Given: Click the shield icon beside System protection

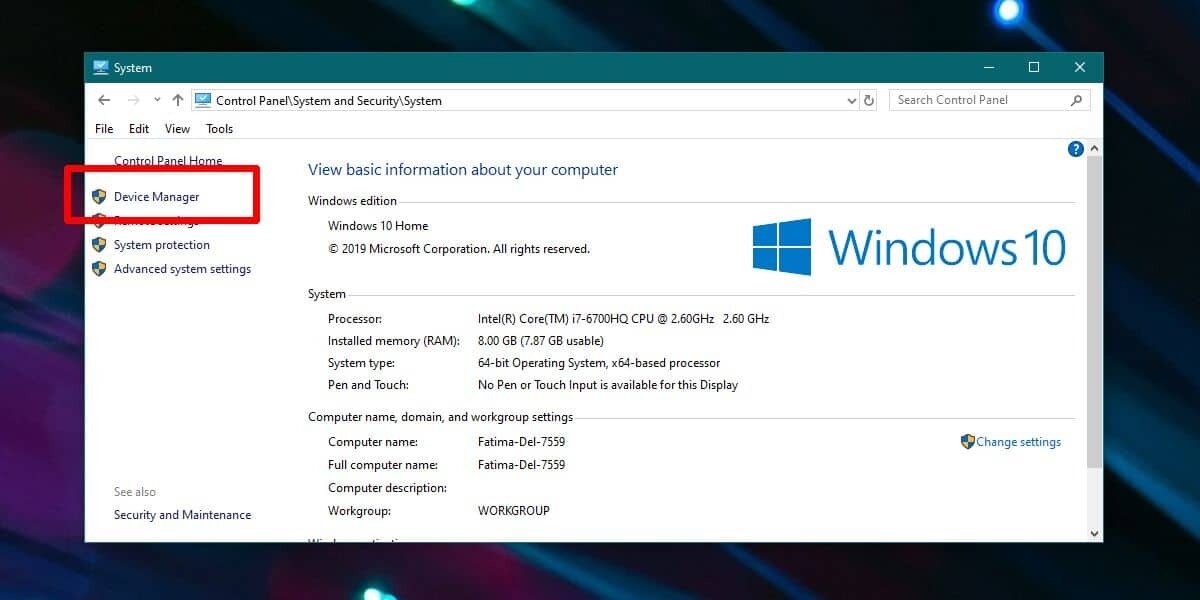Looking at the screenshot, I should [x=99, y=245].
